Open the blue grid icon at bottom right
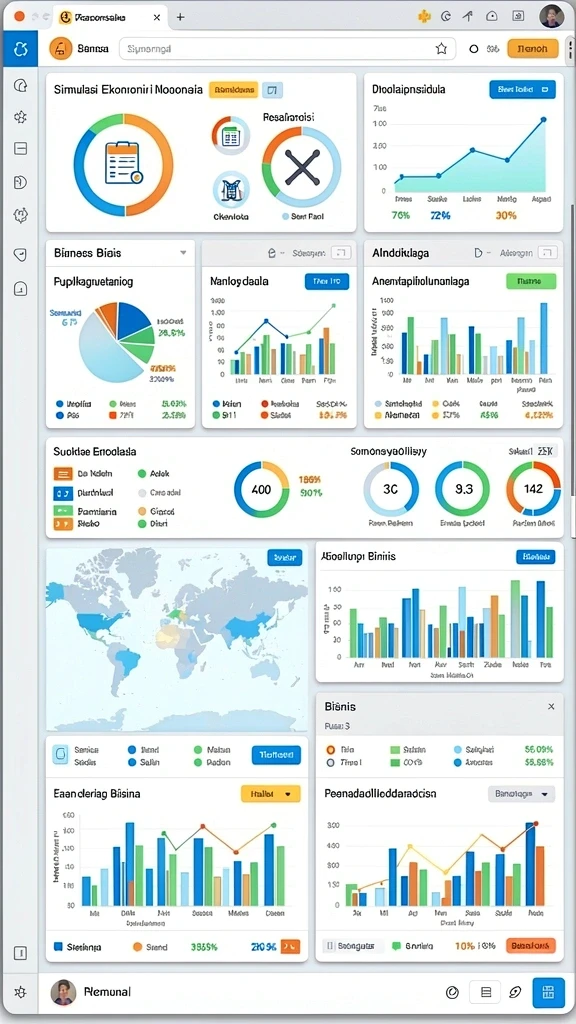The image size is (576, 1024). [x=548, y=993]
